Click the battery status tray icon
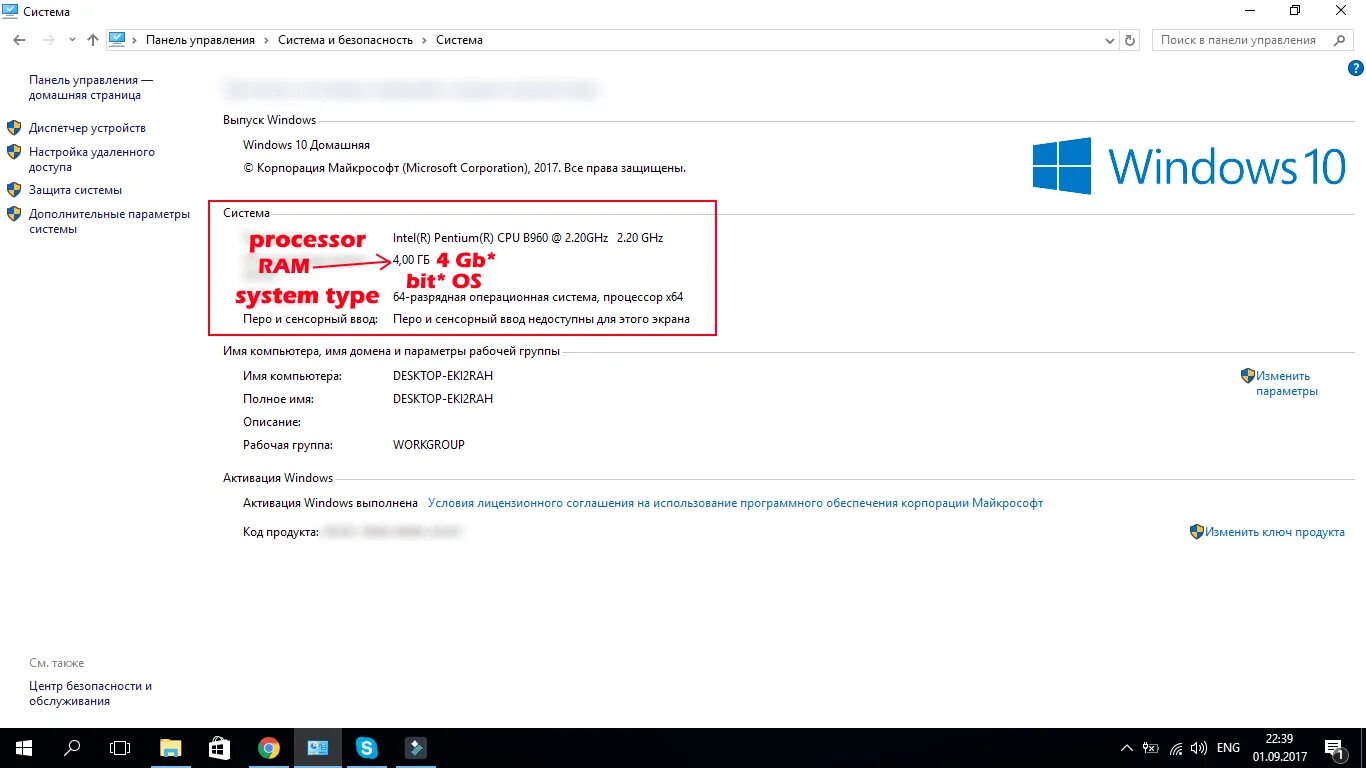 click(1151, 748)
